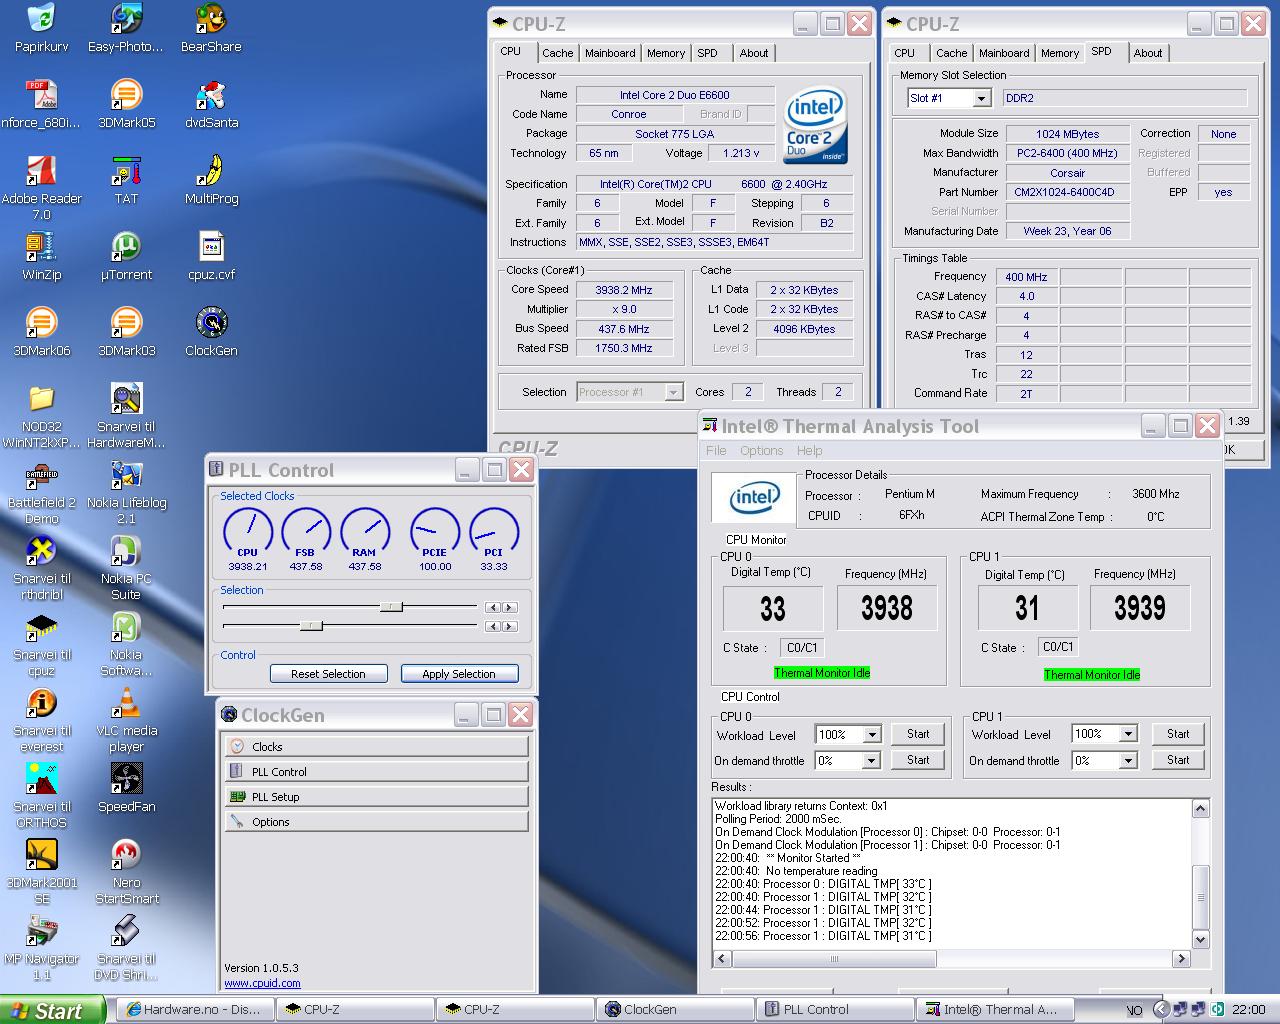Open Help menu in Thermal Analysis Tool
Screen dimensions: 1280x1024
[x=809, y=451]
